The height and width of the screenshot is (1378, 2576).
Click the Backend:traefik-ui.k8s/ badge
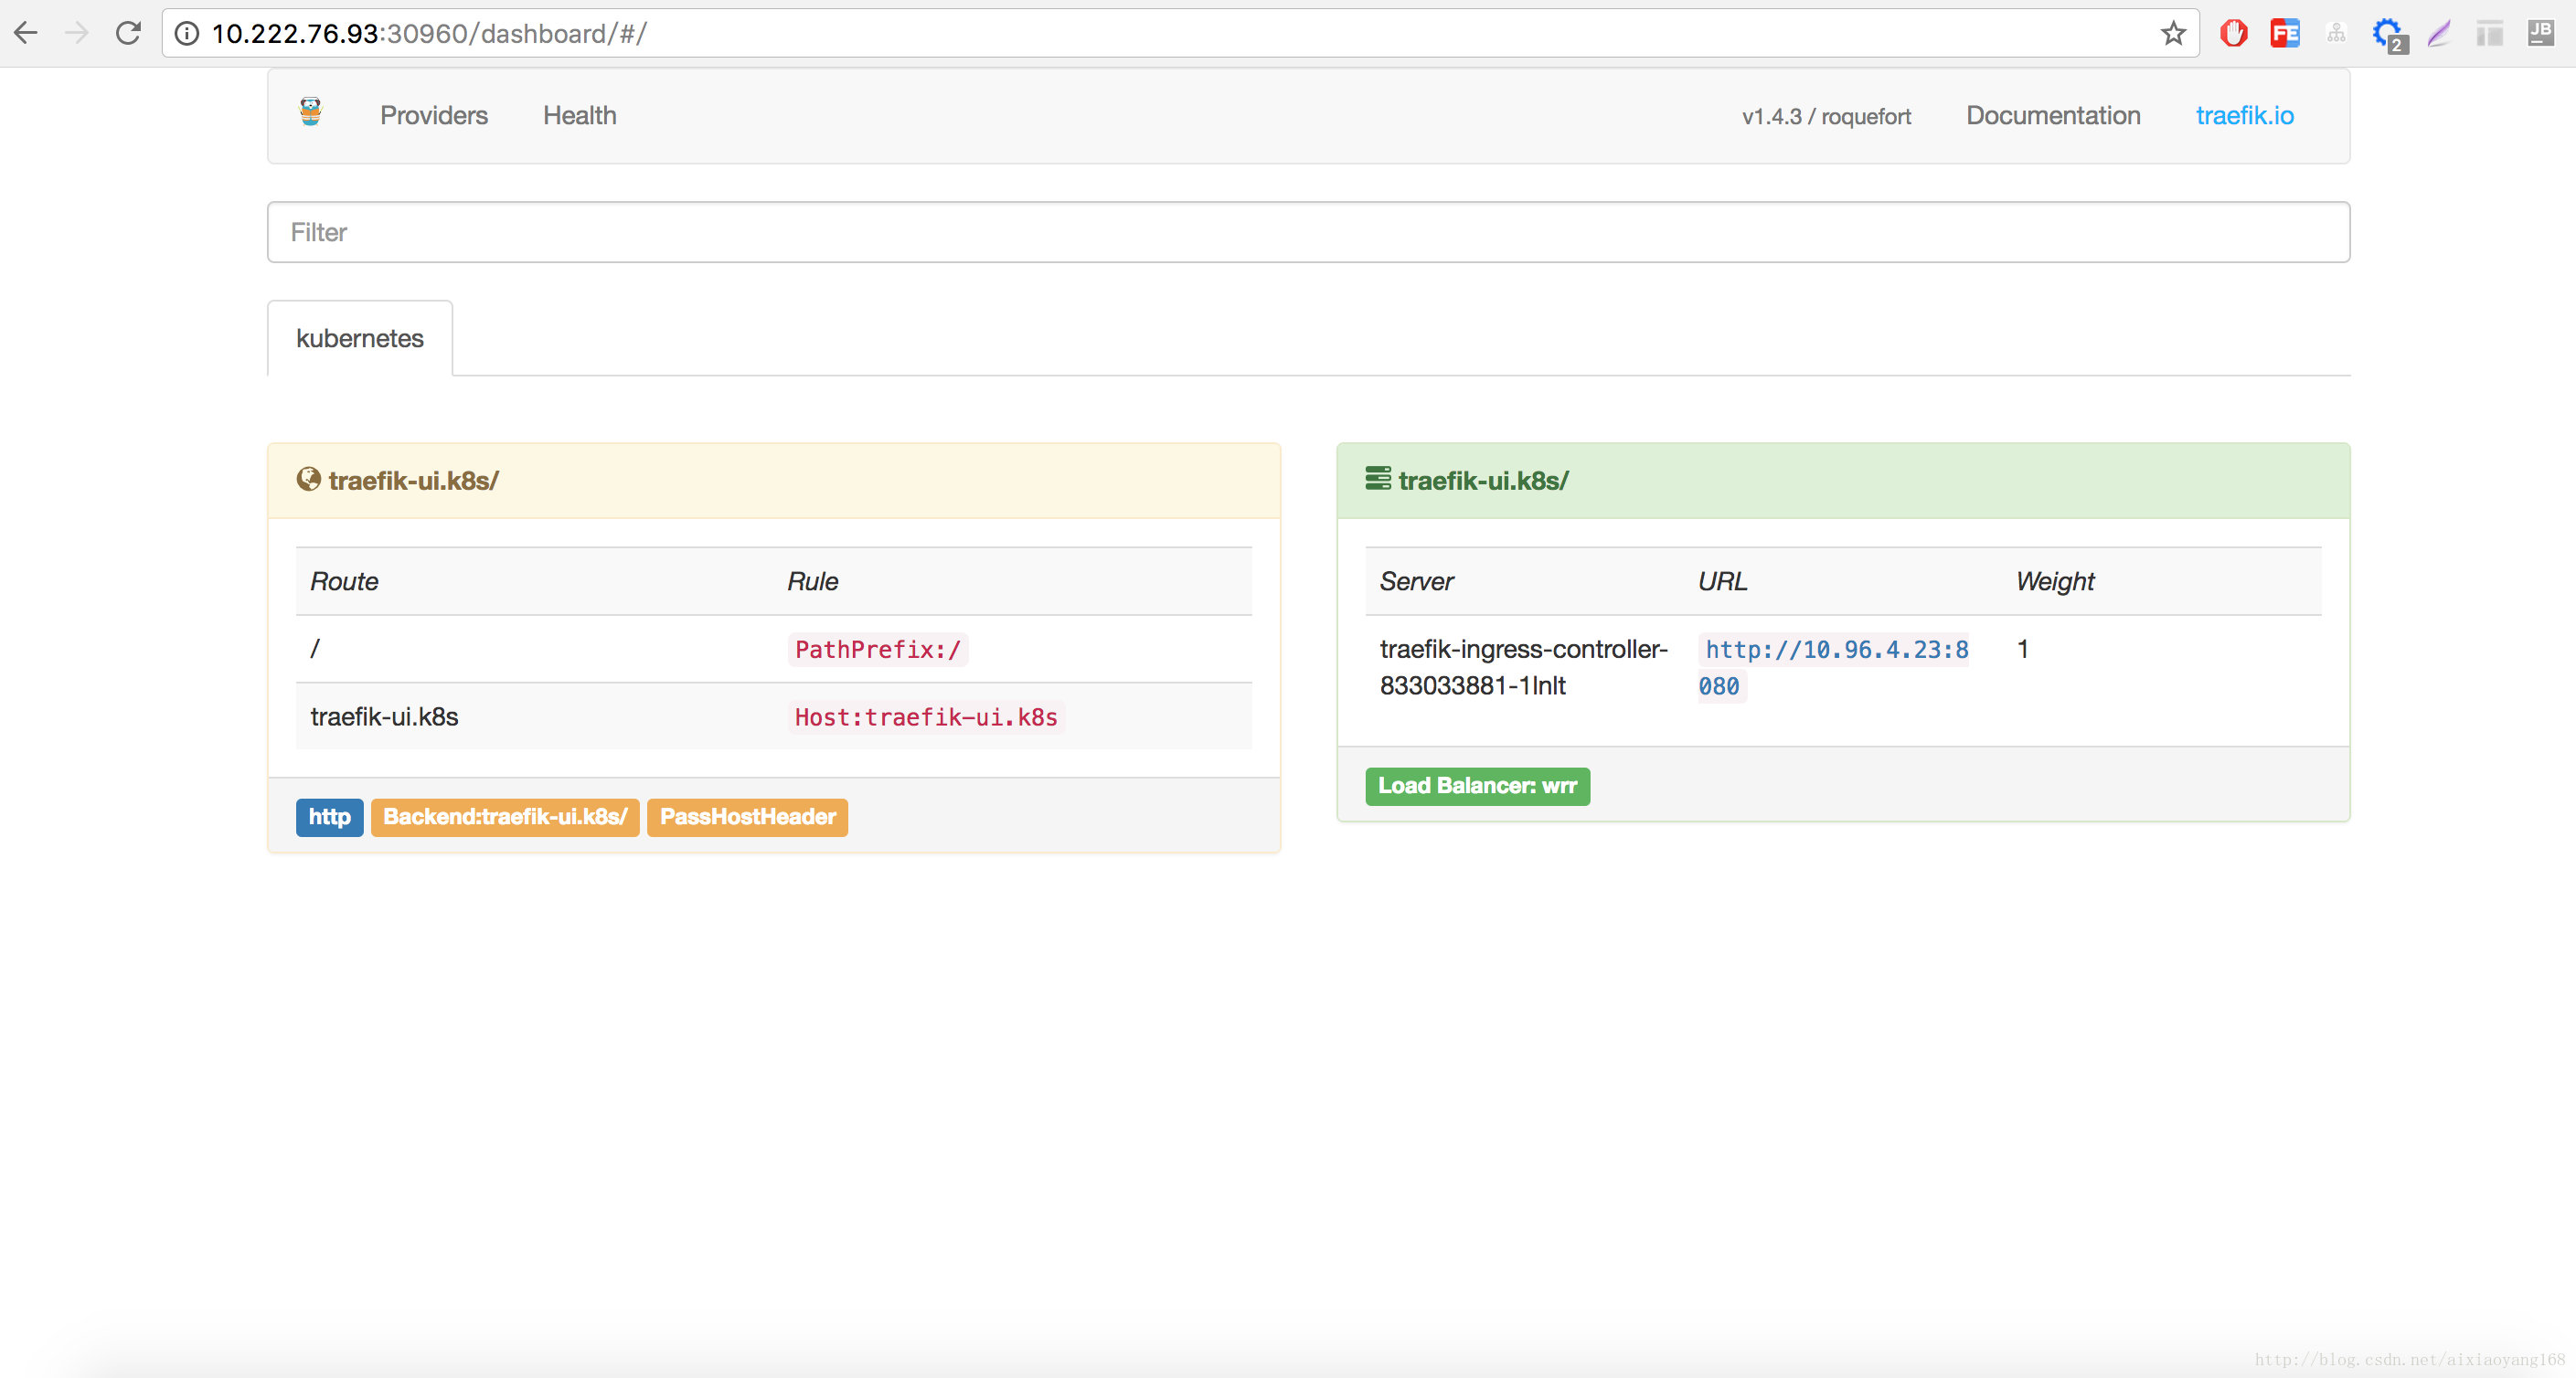(505, 817)
